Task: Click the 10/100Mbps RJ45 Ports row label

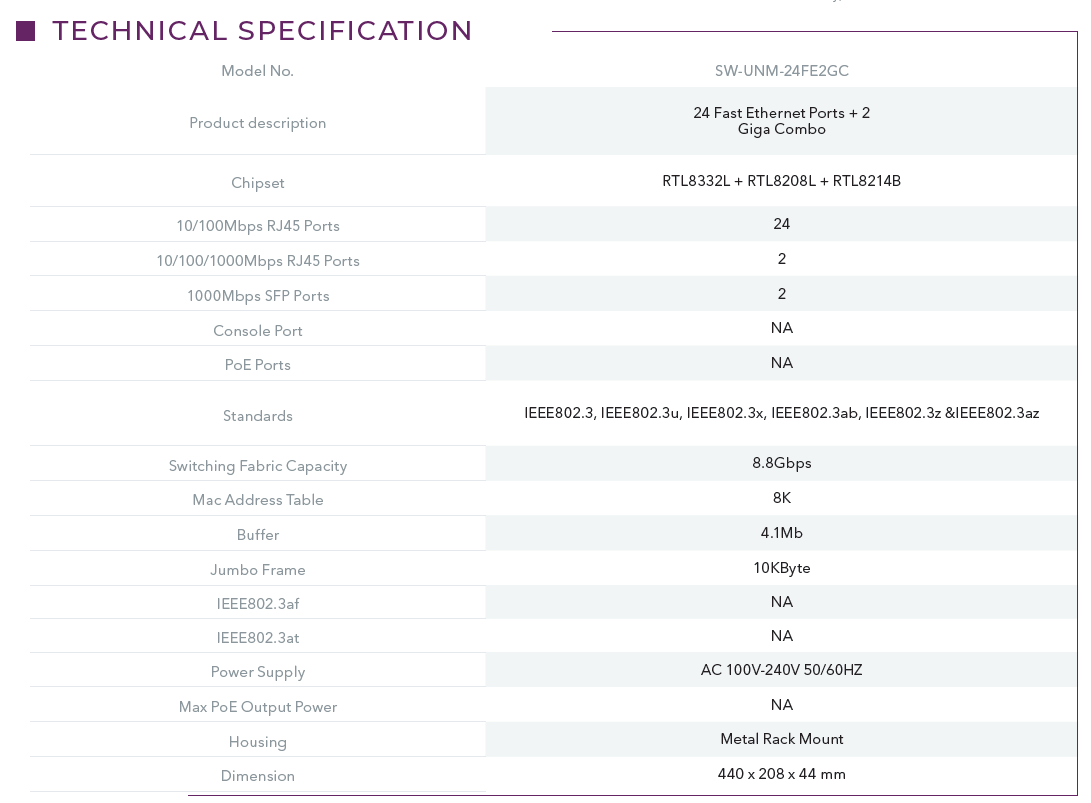Action: 257,226
